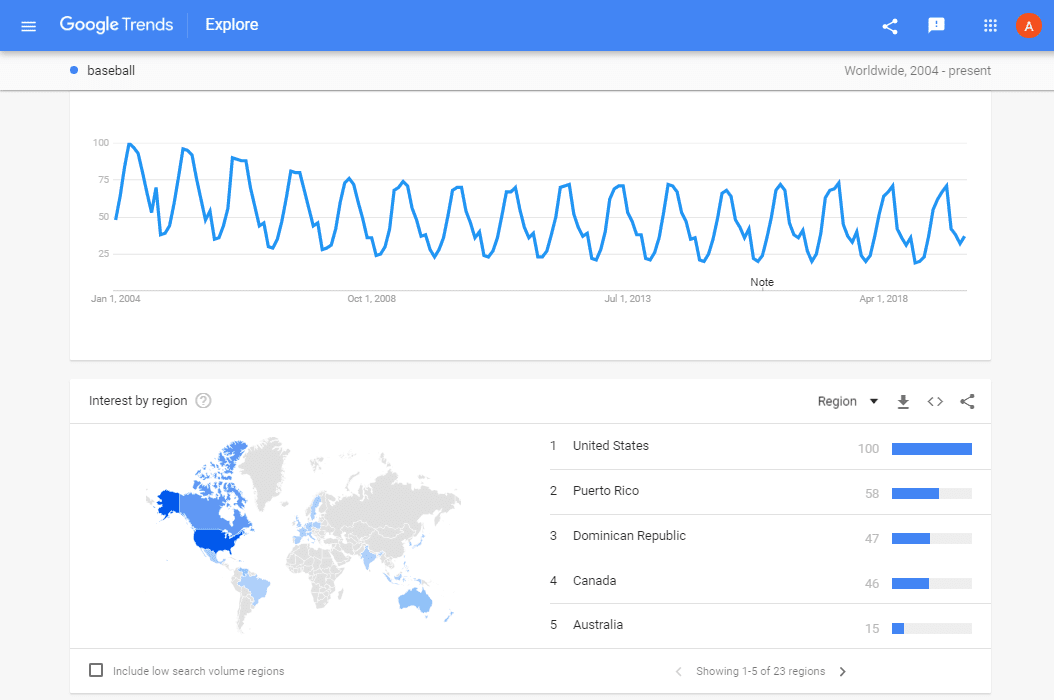Open the send feedback icon
The height and width of the screenshot is (700, 1054).
coord(937,26)
